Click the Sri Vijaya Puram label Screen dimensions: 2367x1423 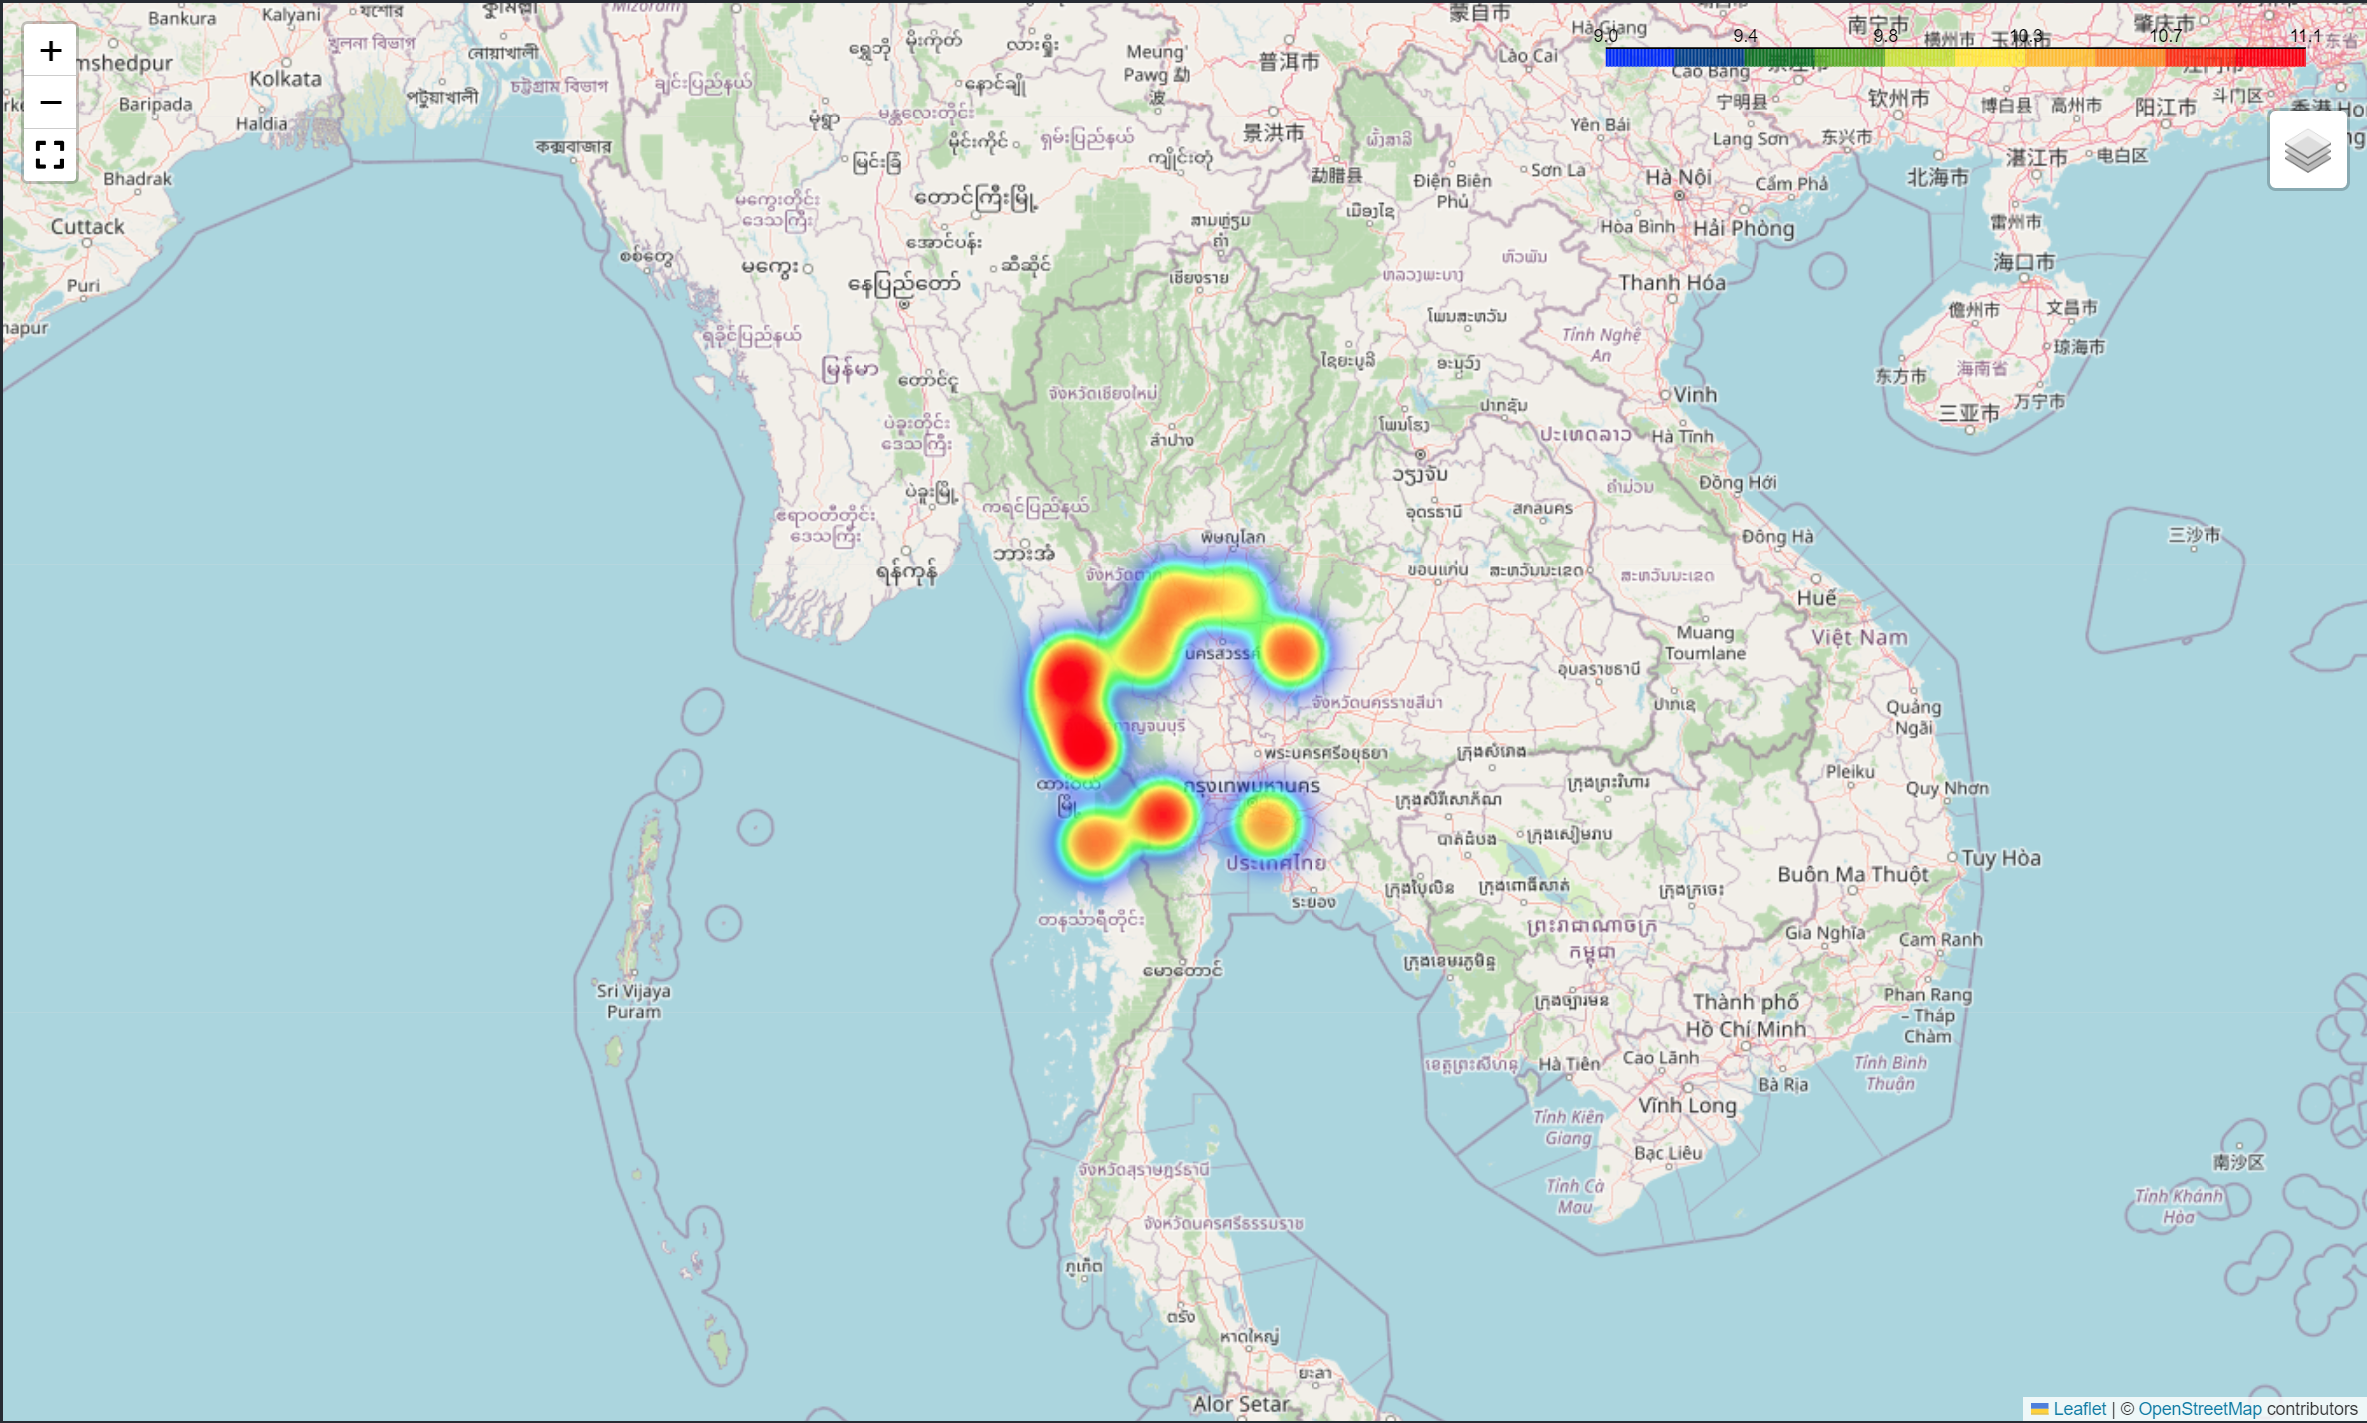tap(633, 1001)
